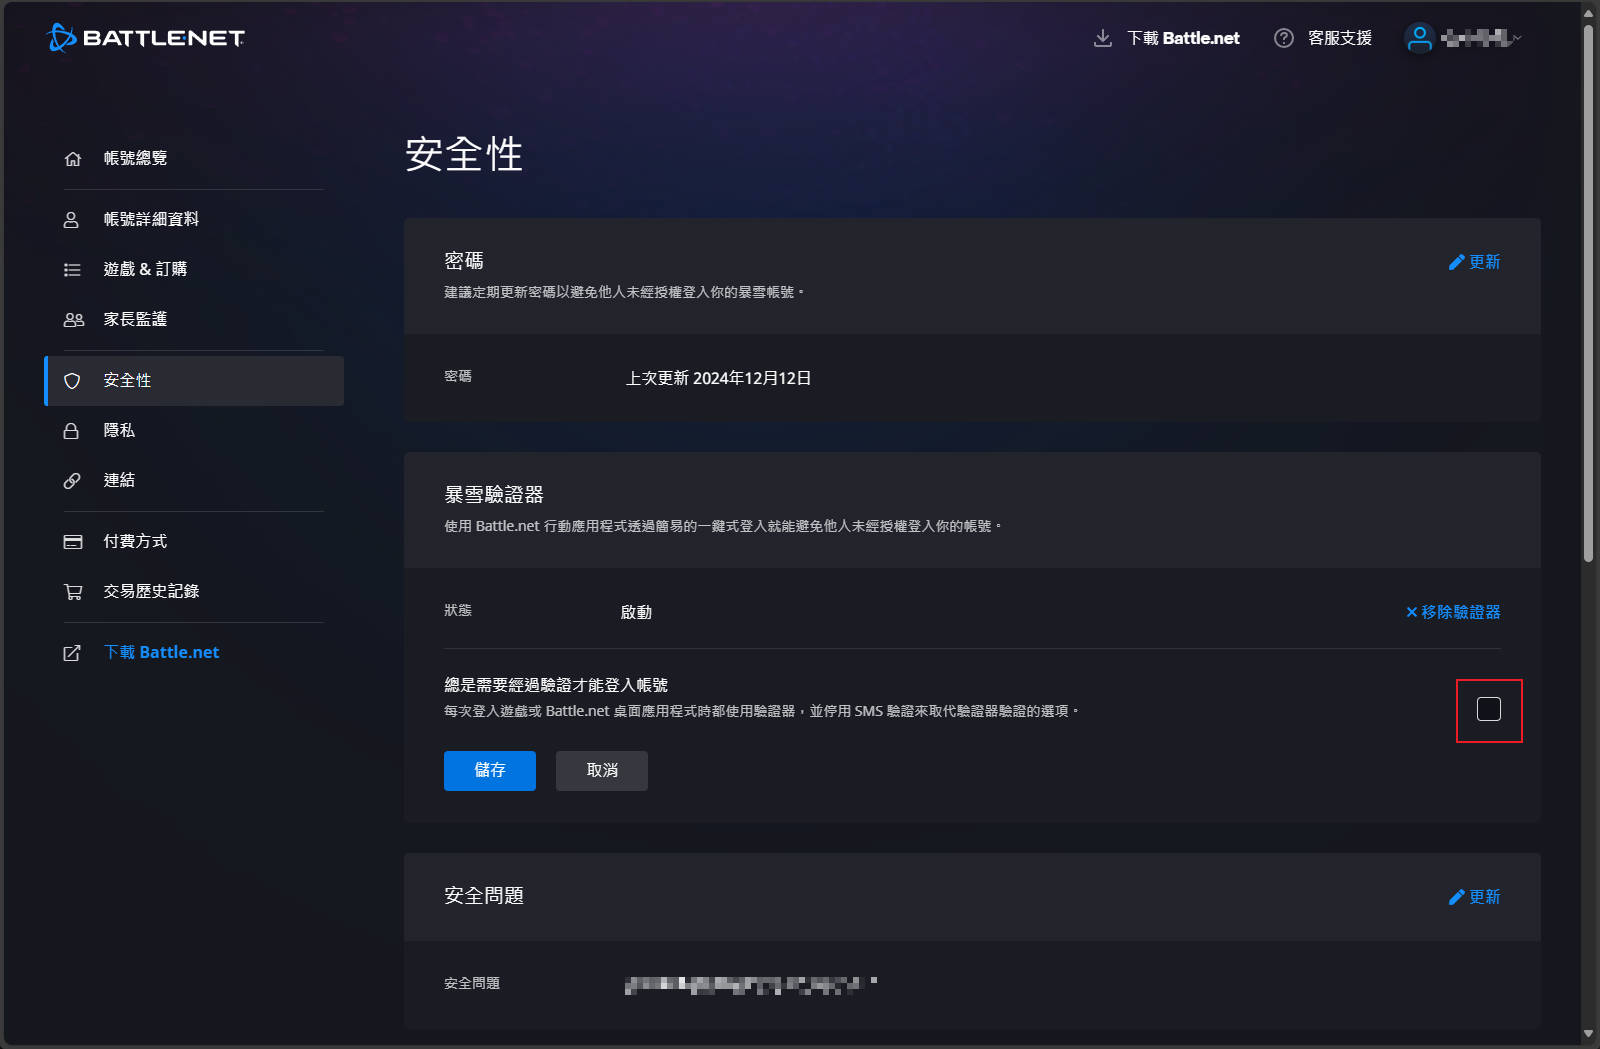Screen dimensions: 1600x1049
Task: Click the 安全性 page heading
Action: click(x=464, y=155)
